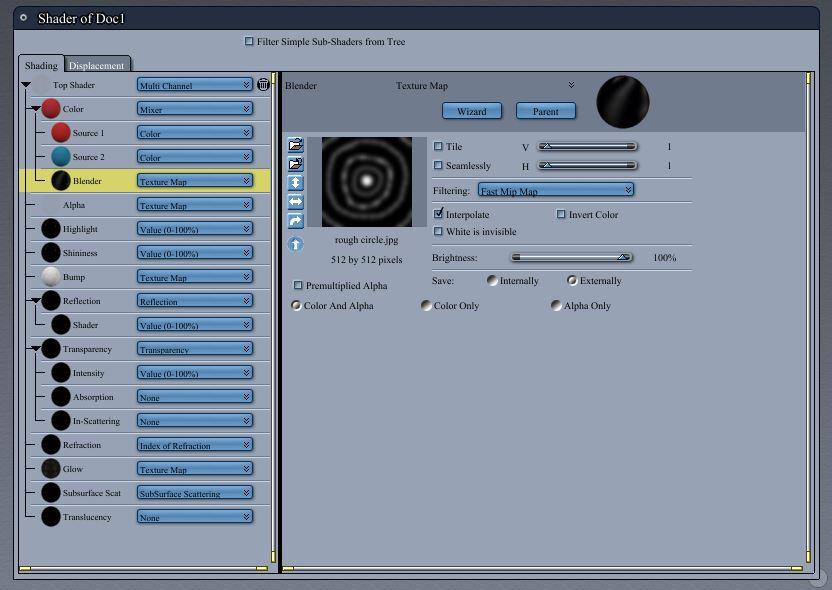The image size is (832, 590).
Task: Click the top open-folder icon to load a texture
Action: [296, 144]
